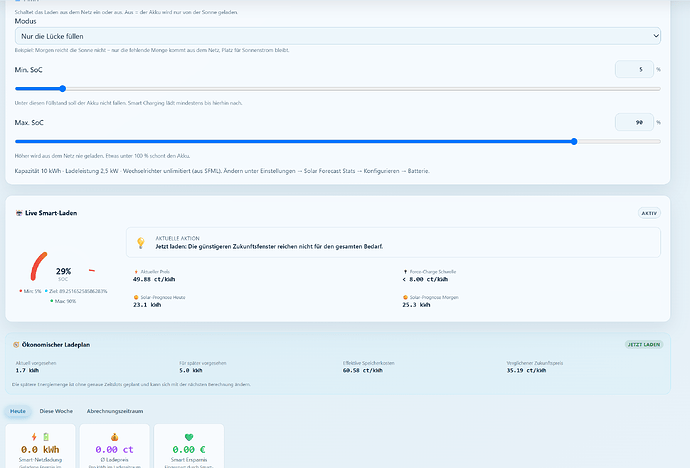Click the Ziel 89.25… gauge legend entry
Image resolution: width=690 pixels, height=468 pixels.
point(76,291)
